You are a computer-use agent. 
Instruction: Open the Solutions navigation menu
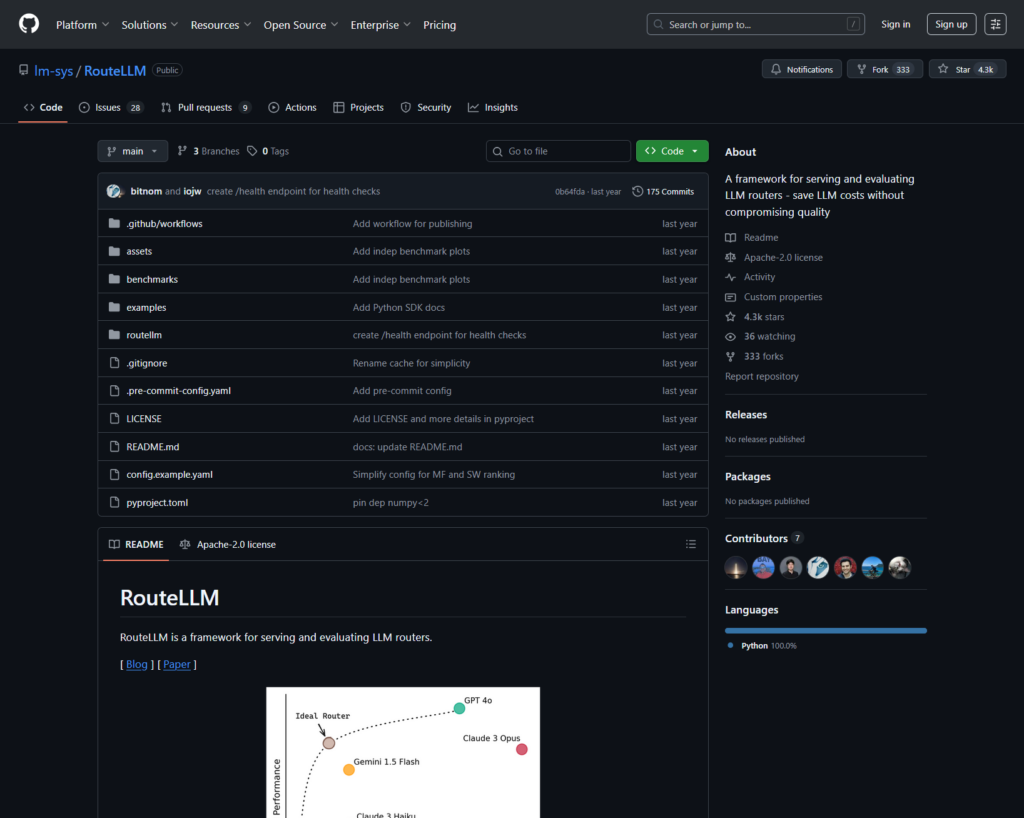149,24
